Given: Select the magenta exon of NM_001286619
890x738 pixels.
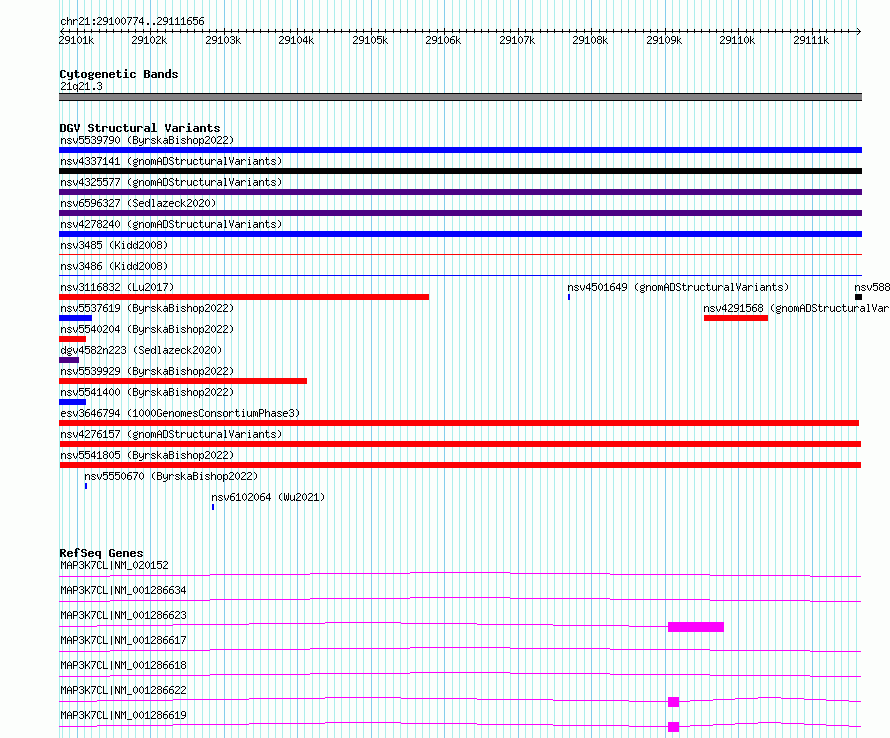Looking at the screenshot, I should click(674, 727).
